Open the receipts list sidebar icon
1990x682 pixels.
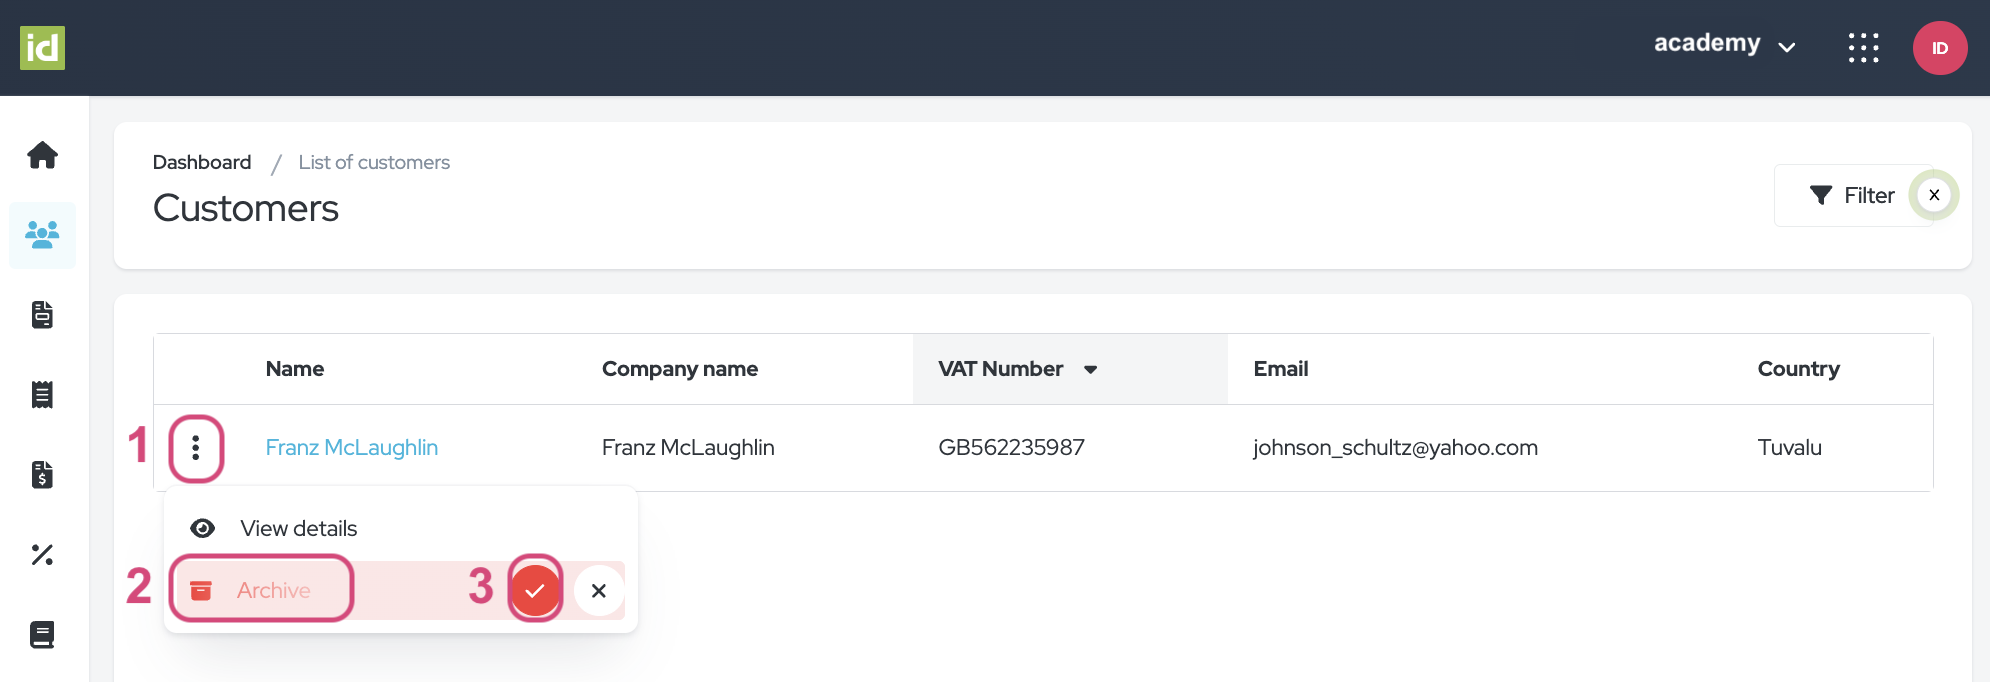pos(42,395)
